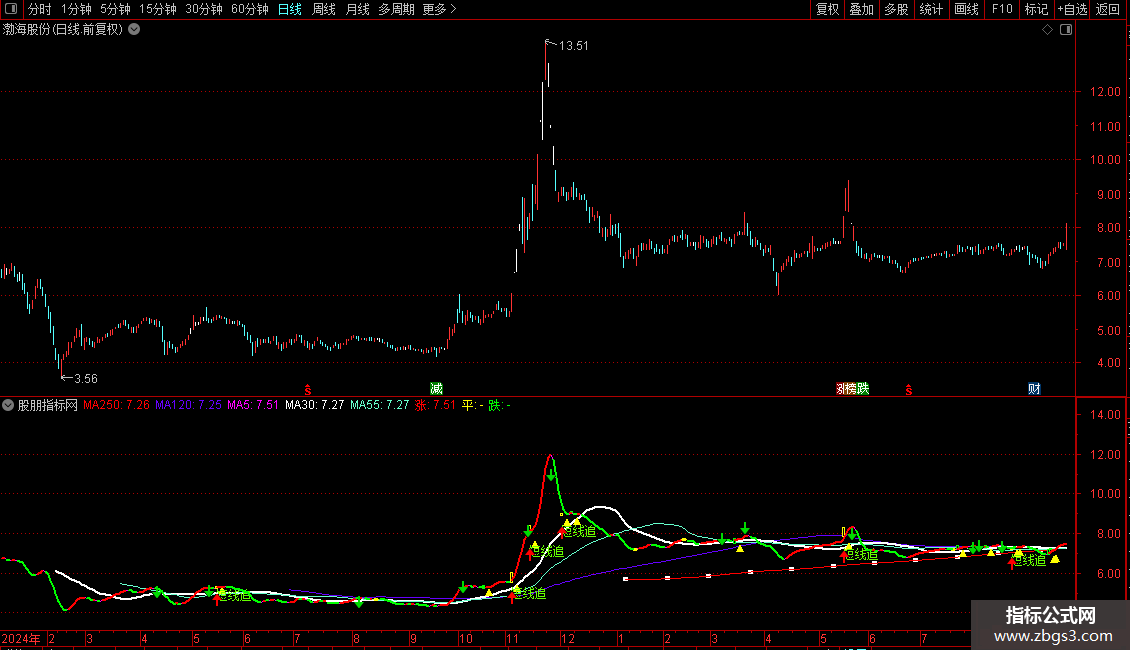Click the 返回 back button
The image size is (1130, 650).
point(1108,9)
